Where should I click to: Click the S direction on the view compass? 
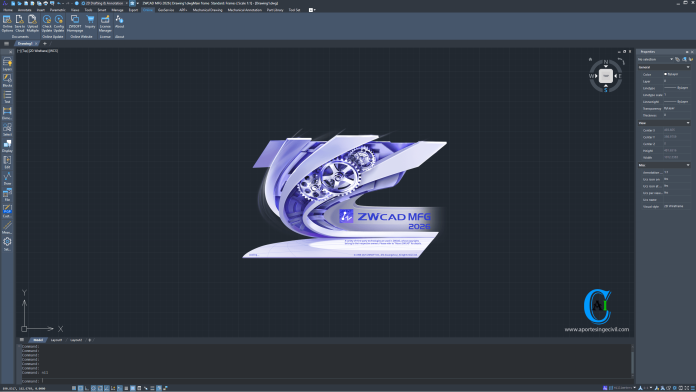pos(605,90)
